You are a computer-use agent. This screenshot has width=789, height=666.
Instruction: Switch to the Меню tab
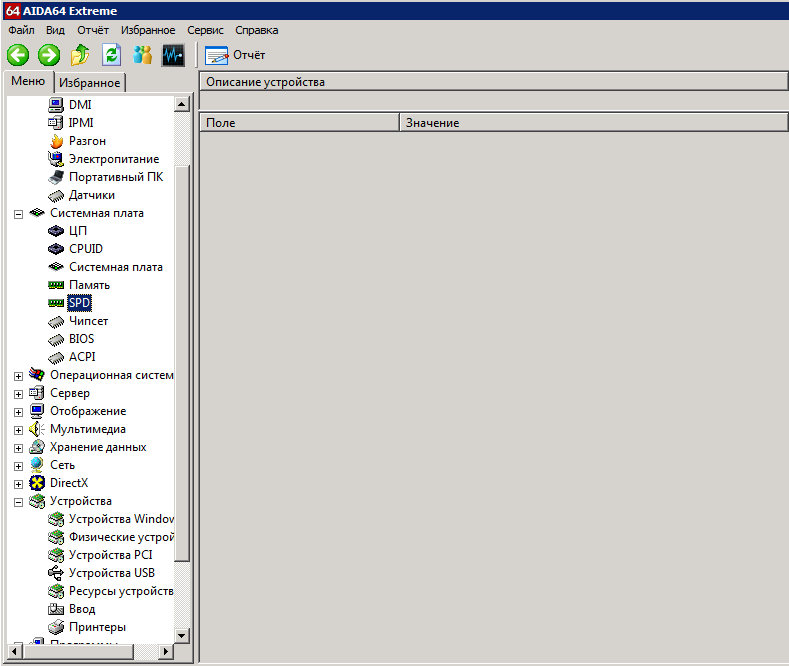pos(28,81)
